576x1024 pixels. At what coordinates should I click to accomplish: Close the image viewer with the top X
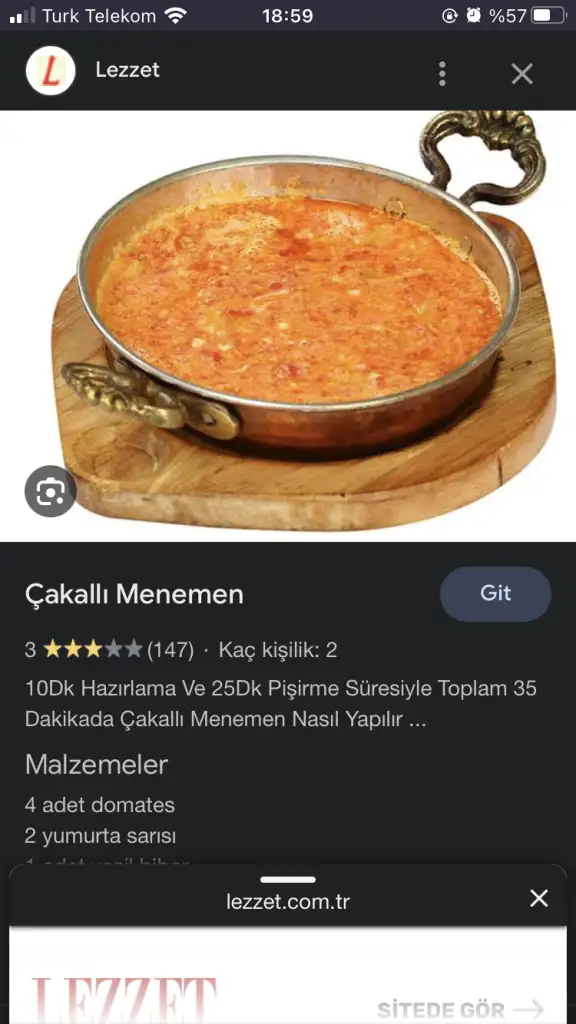point(522,74)
